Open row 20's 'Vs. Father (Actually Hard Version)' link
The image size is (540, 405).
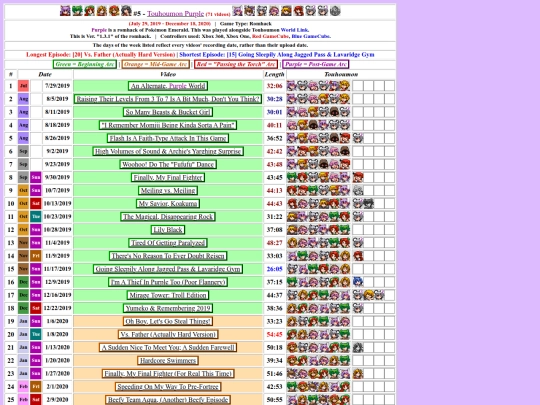(x=168, y=334)
